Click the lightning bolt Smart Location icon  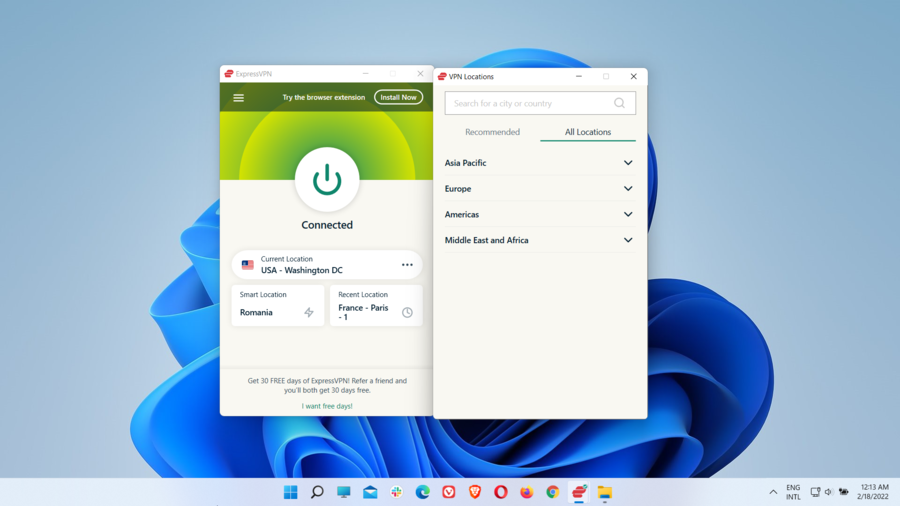(309, 312)
